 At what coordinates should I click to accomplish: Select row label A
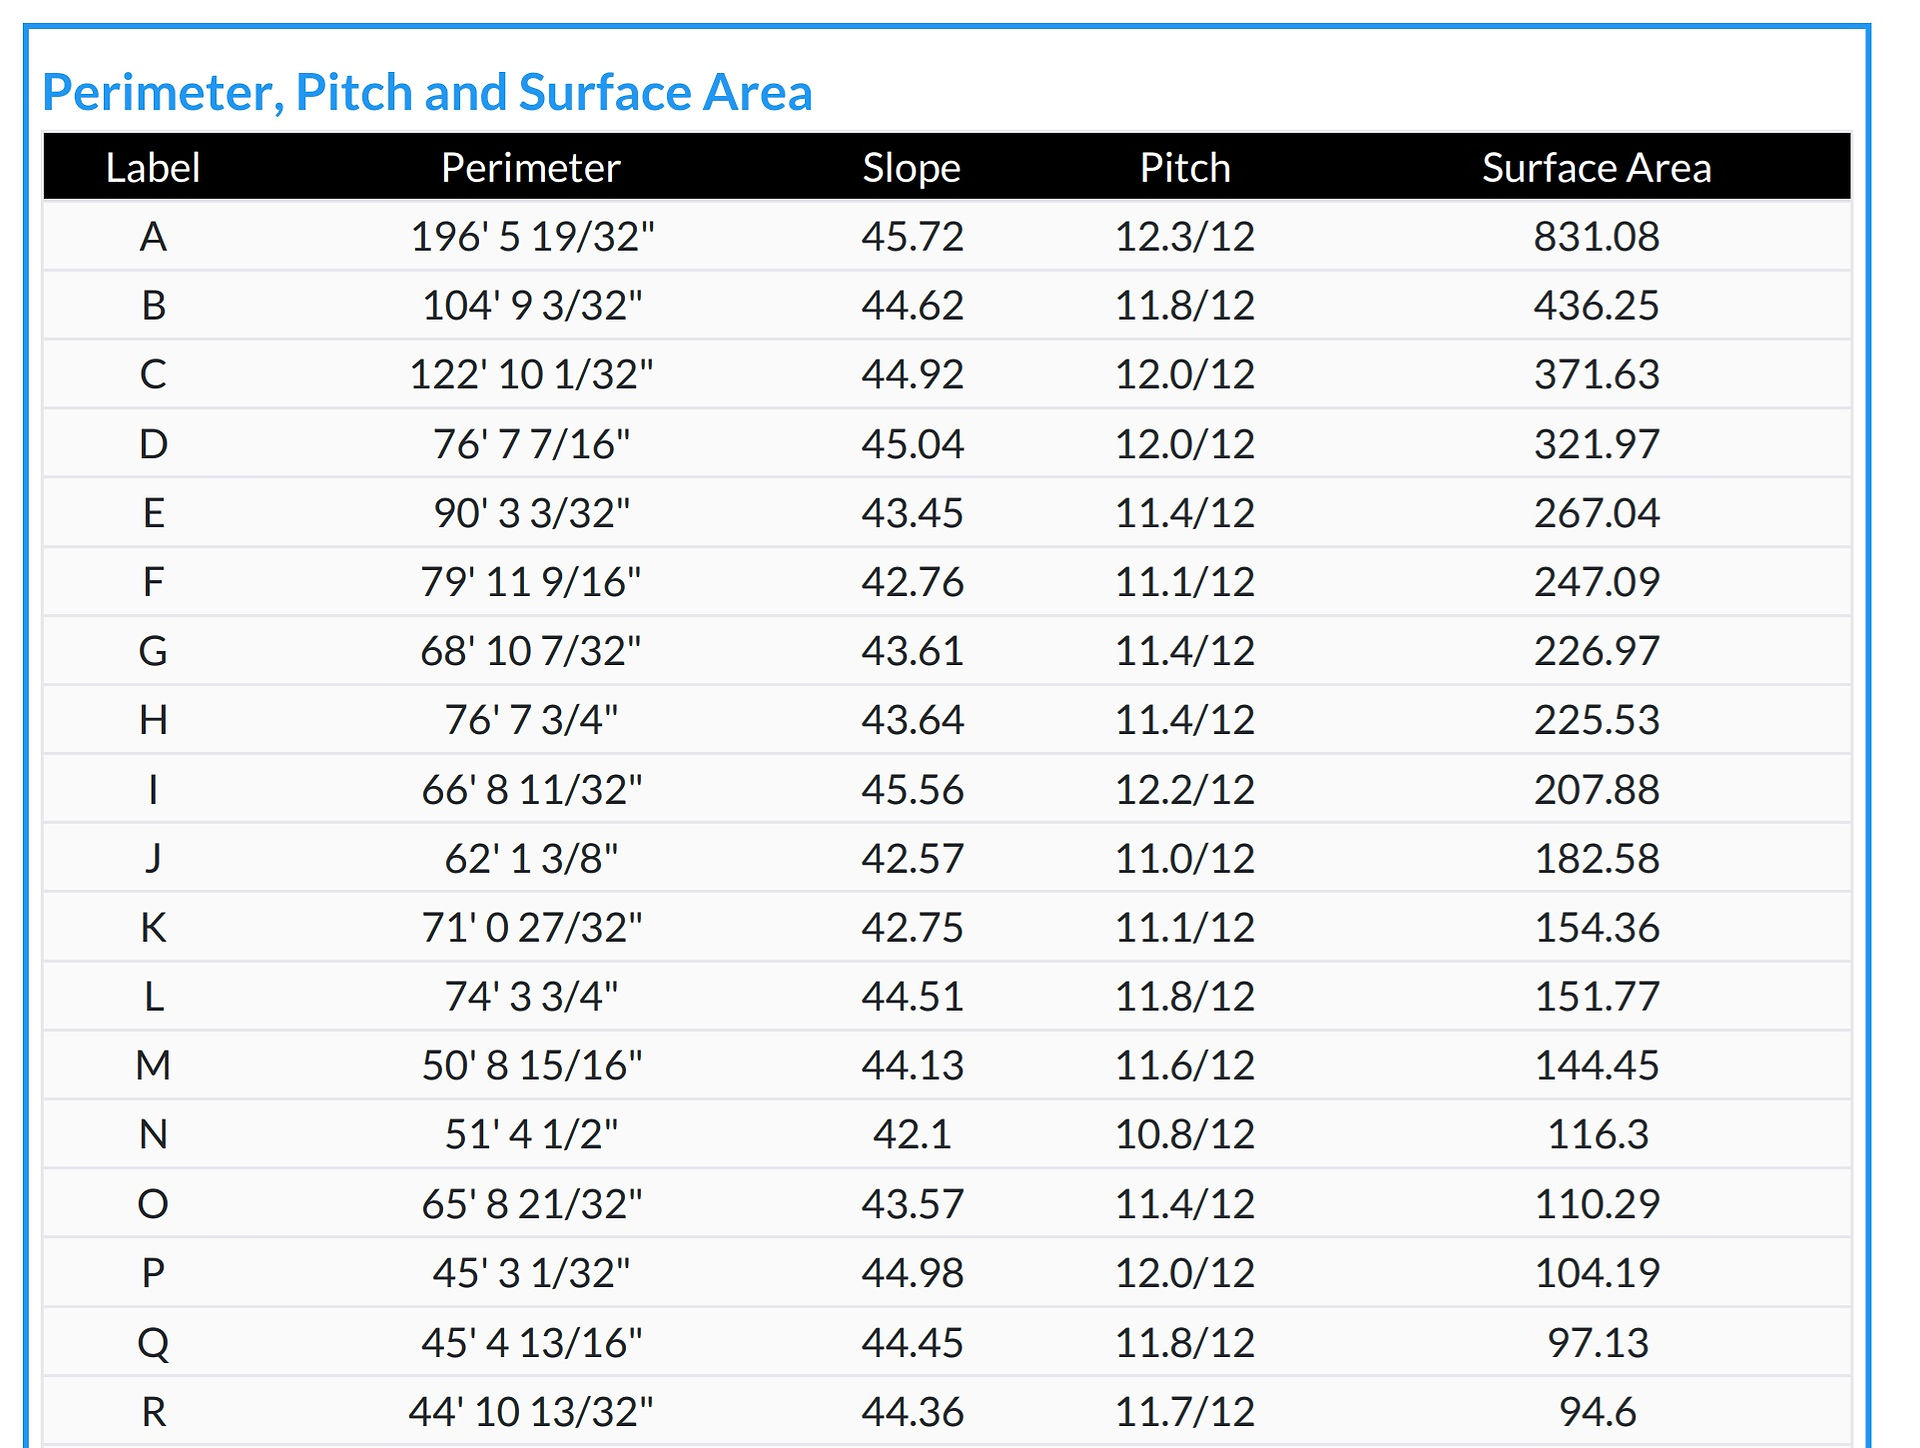[153, 237]
